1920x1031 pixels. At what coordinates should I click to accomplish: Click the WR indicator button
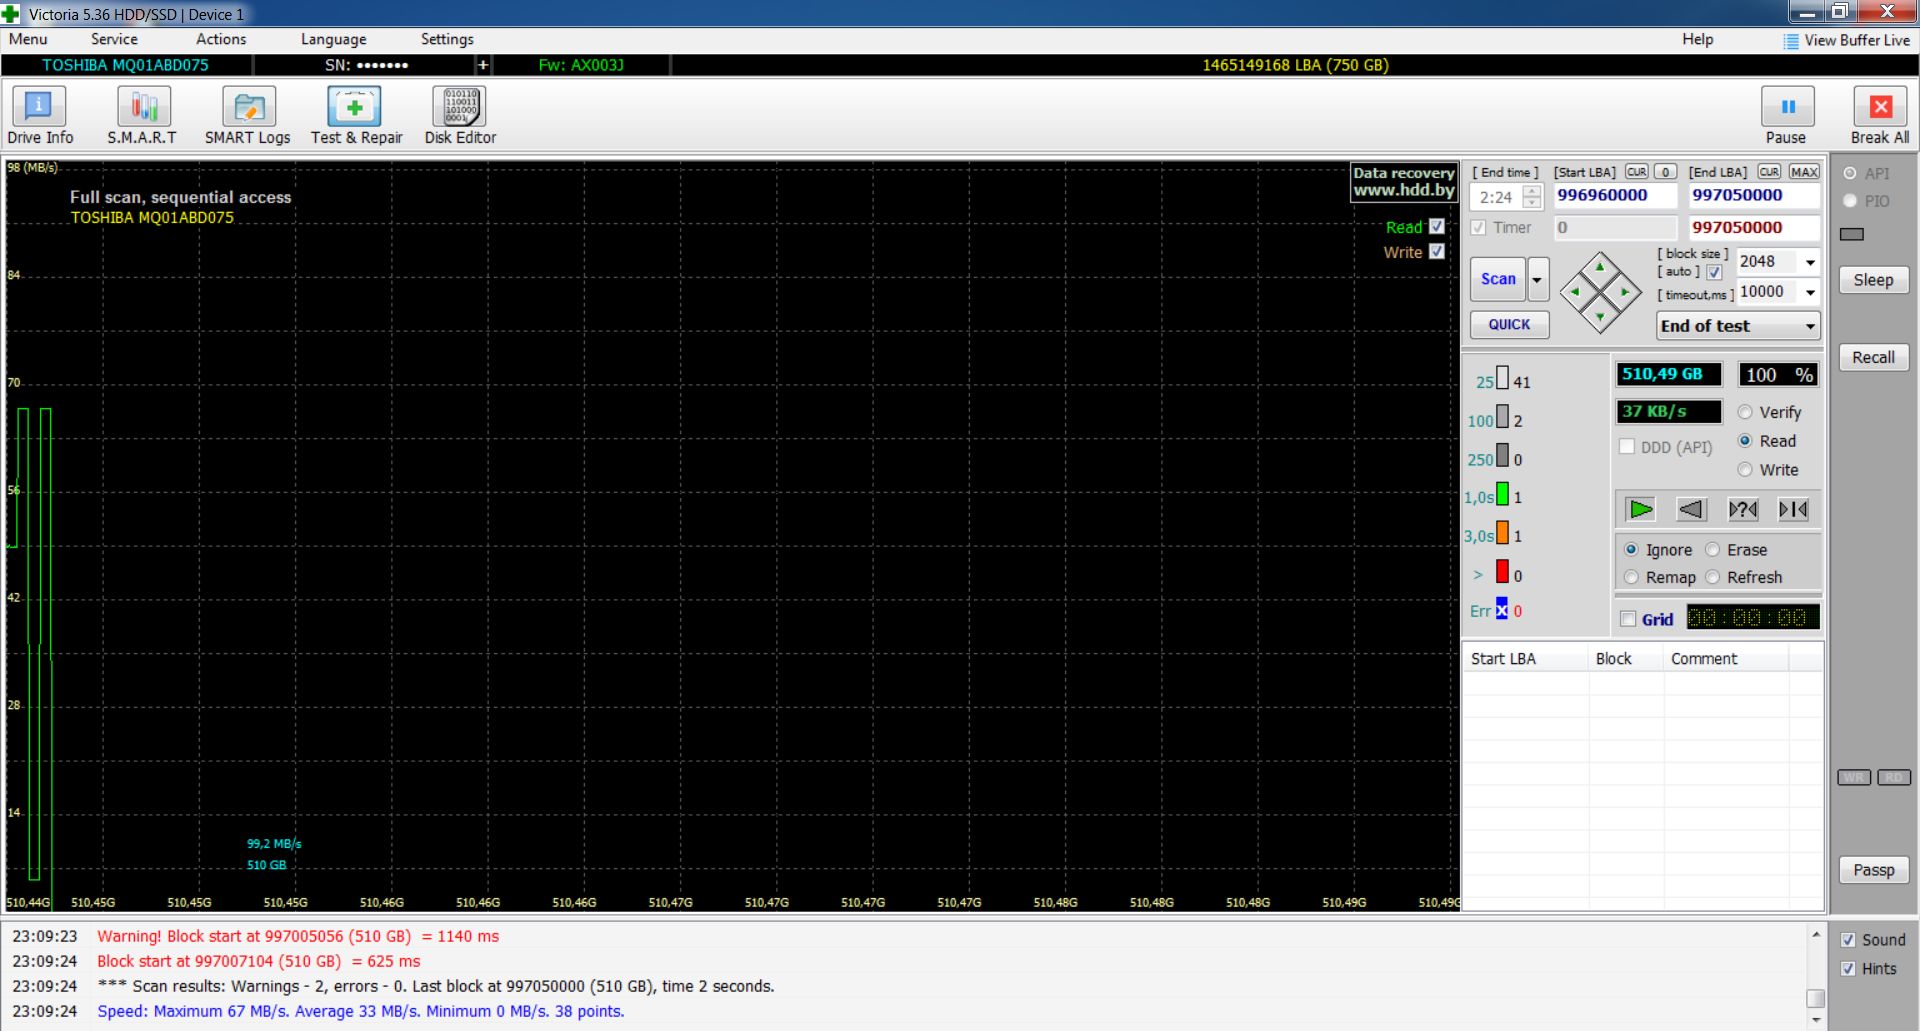[x=1854, y=777]
